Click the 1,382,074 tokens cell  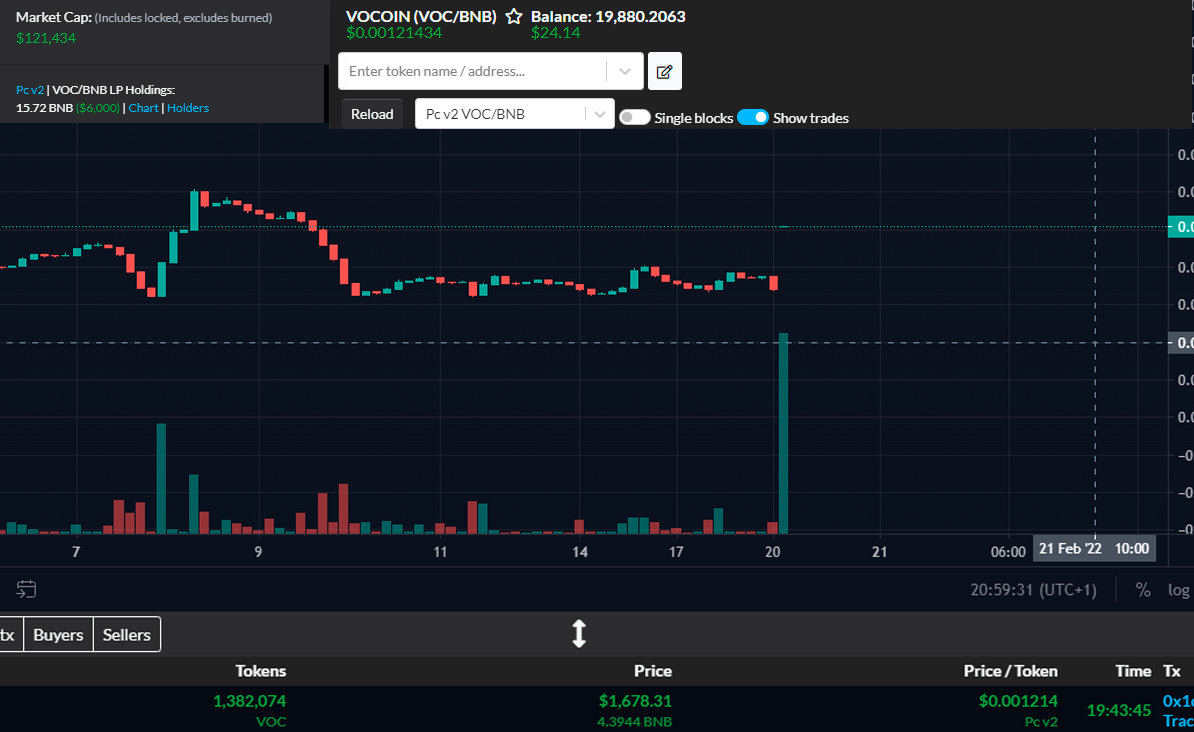click(x=250, y=701)
